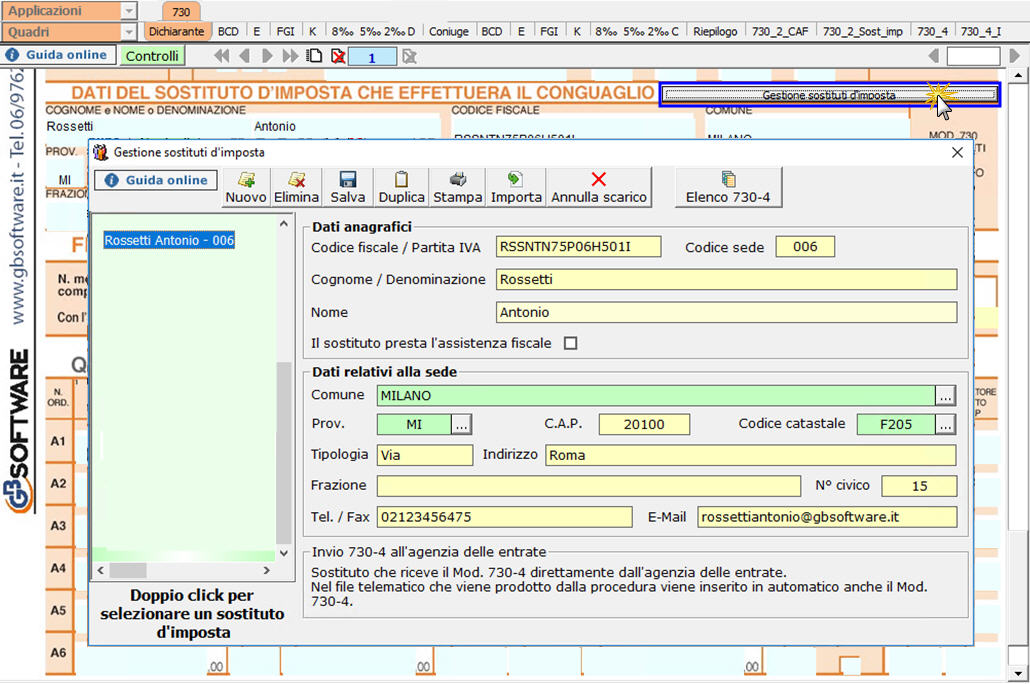
Task: Open the 730_4_I tab
Action: coord(981,32)
